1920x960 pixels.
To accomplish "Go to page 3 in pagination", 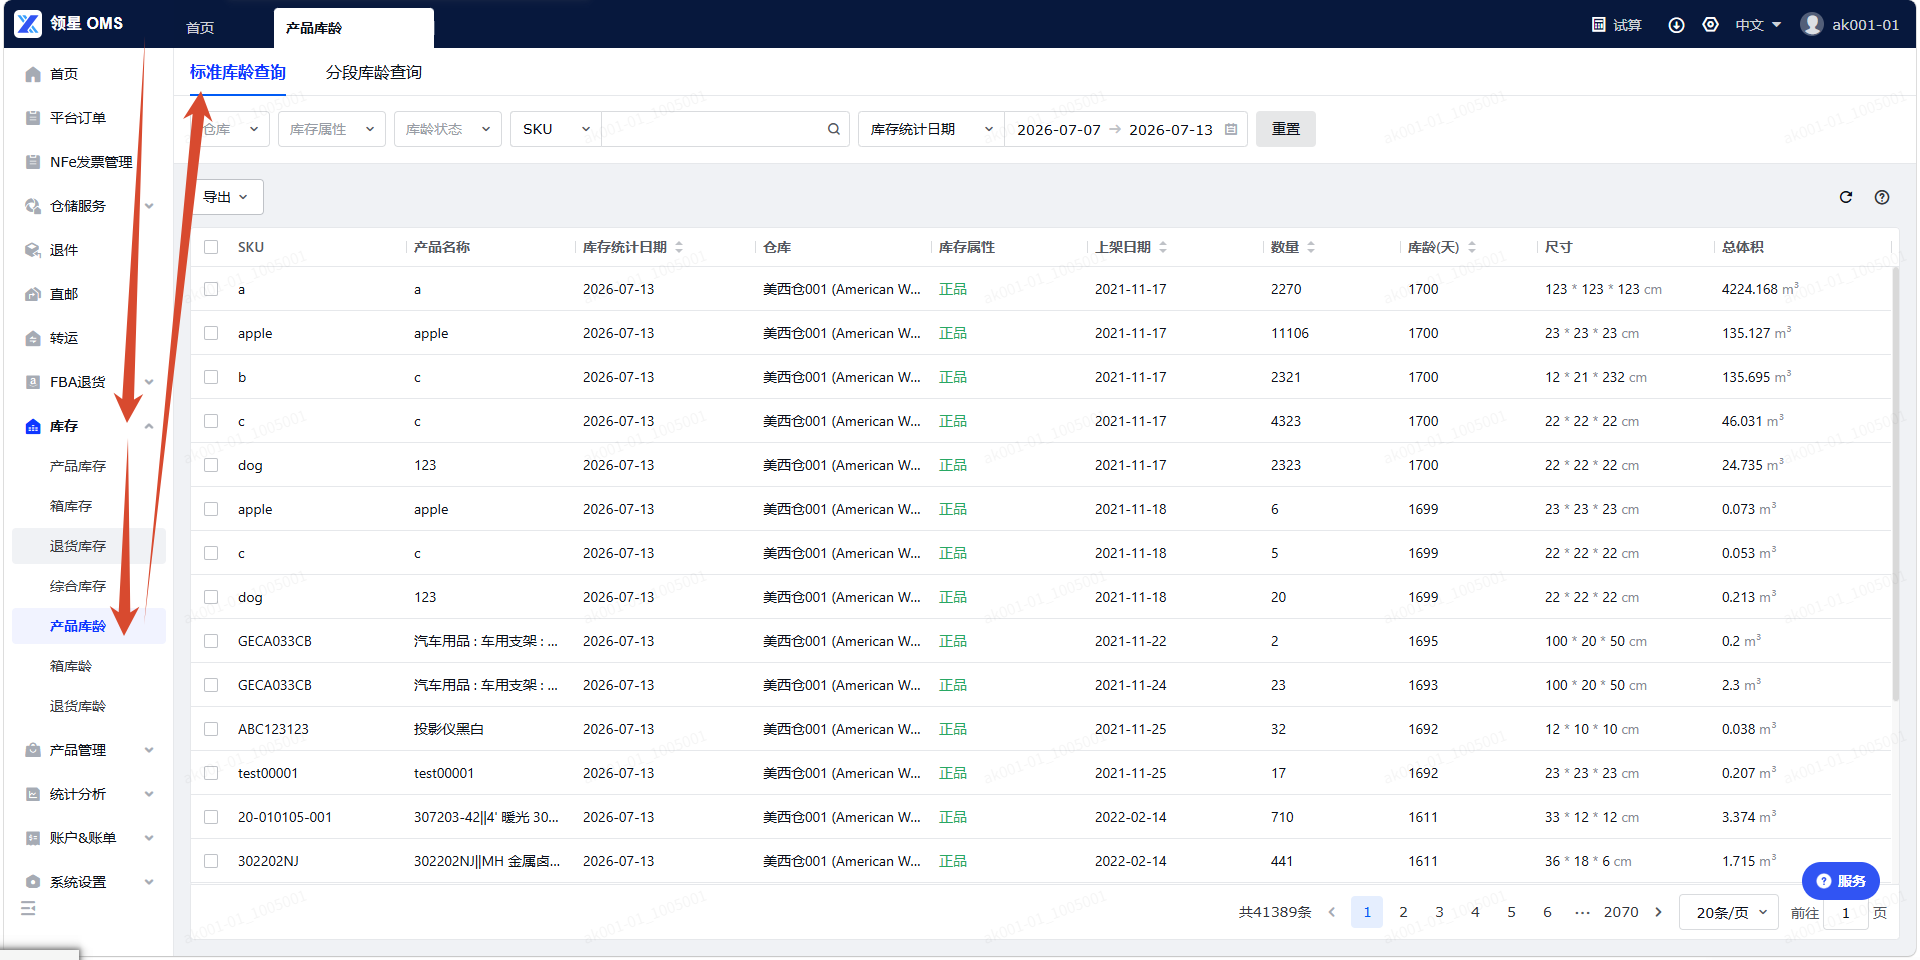I will (1439, 912).
